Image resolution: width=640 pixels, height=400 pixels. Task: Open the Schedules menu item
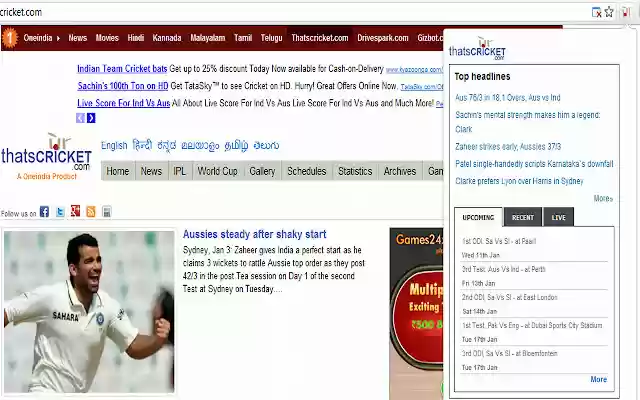(x=307, y=171)
